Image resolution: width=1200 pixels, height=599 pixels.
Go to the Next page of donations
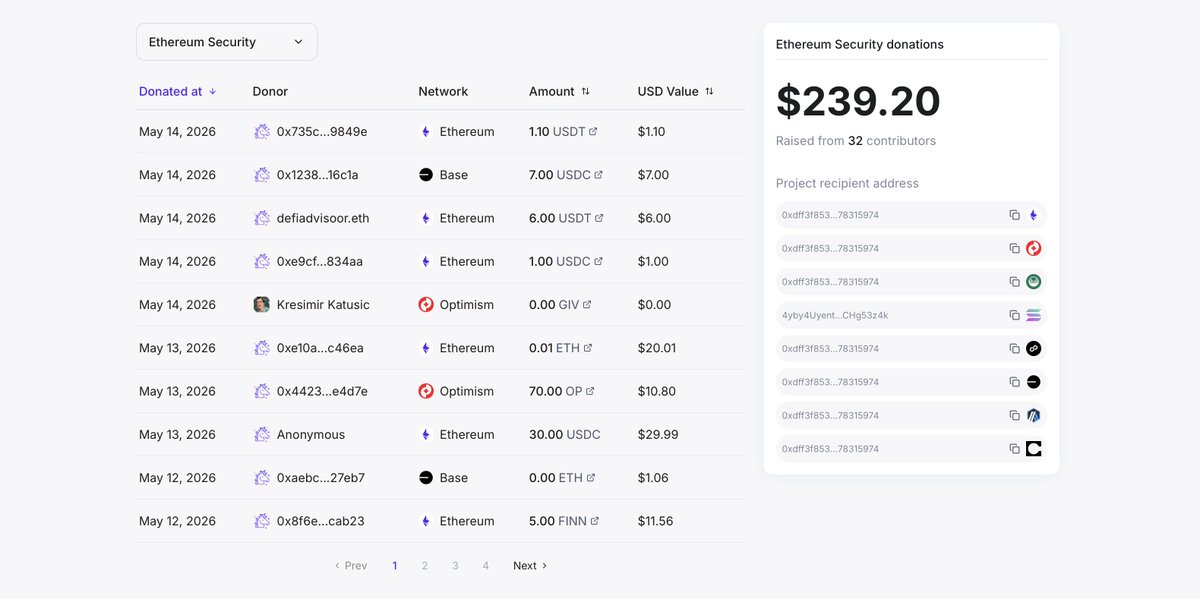click(530, 566)
